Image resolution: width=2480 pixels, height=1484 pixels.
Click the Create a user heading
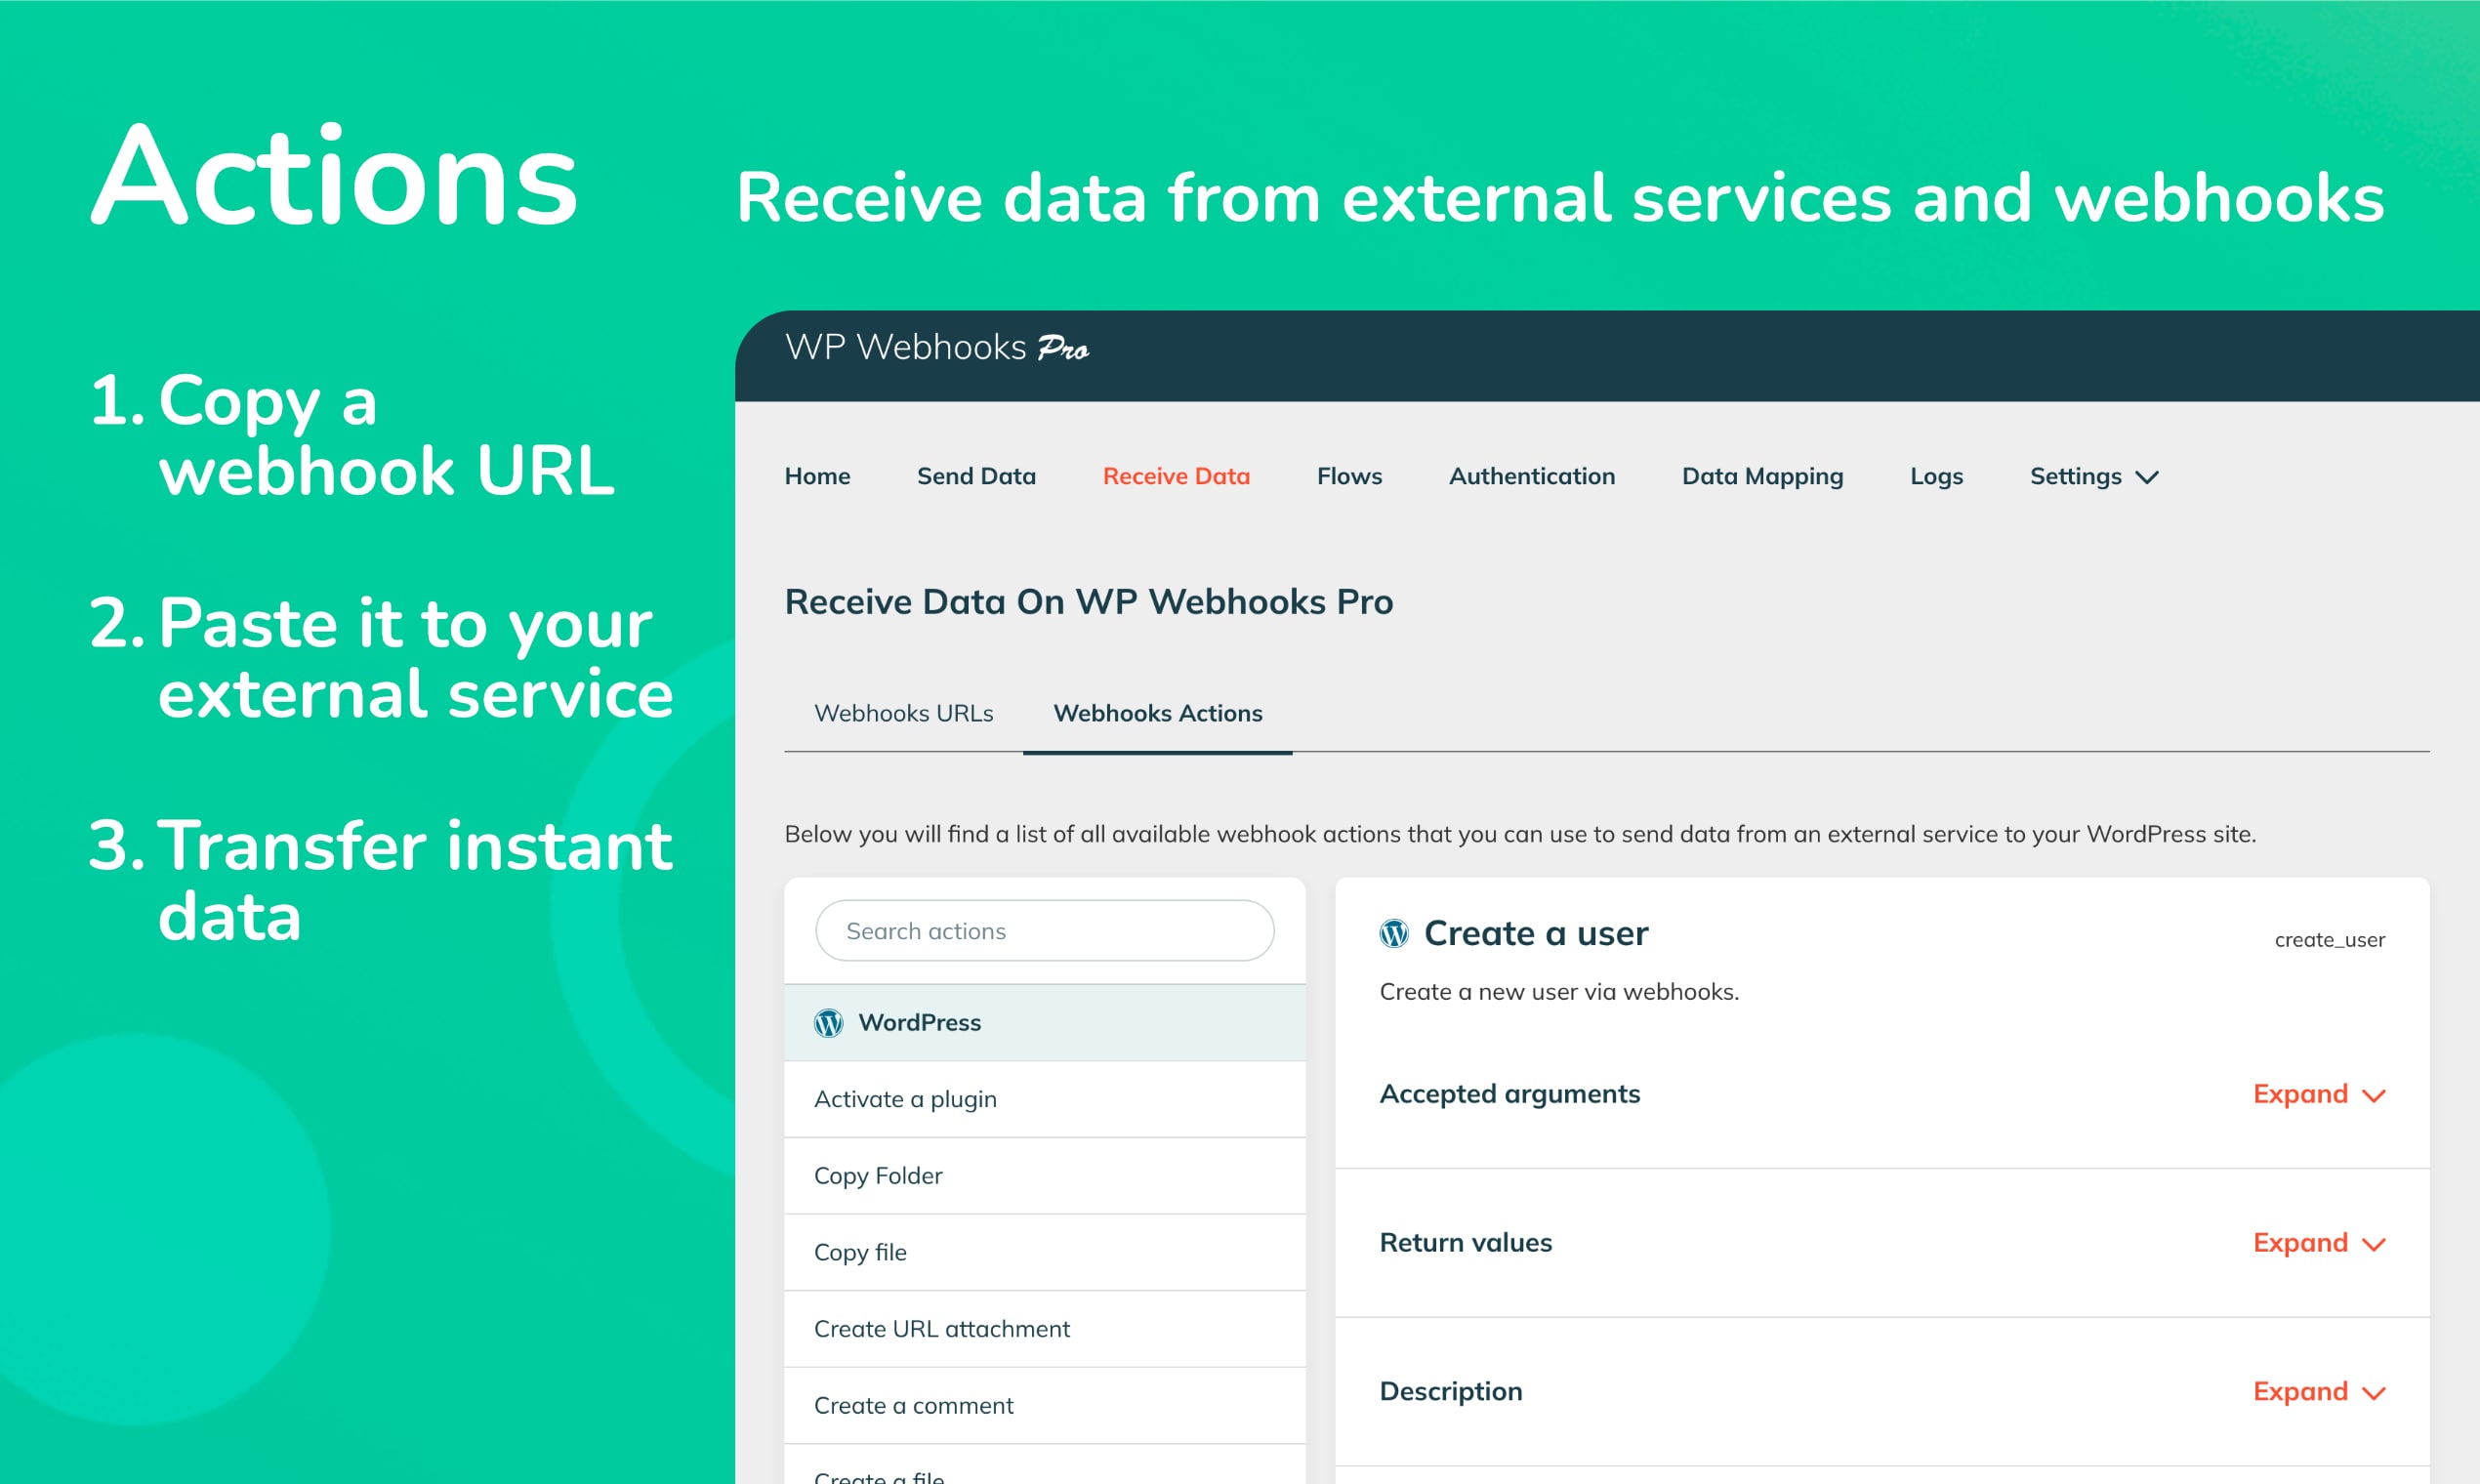[x=1536, y=933]
